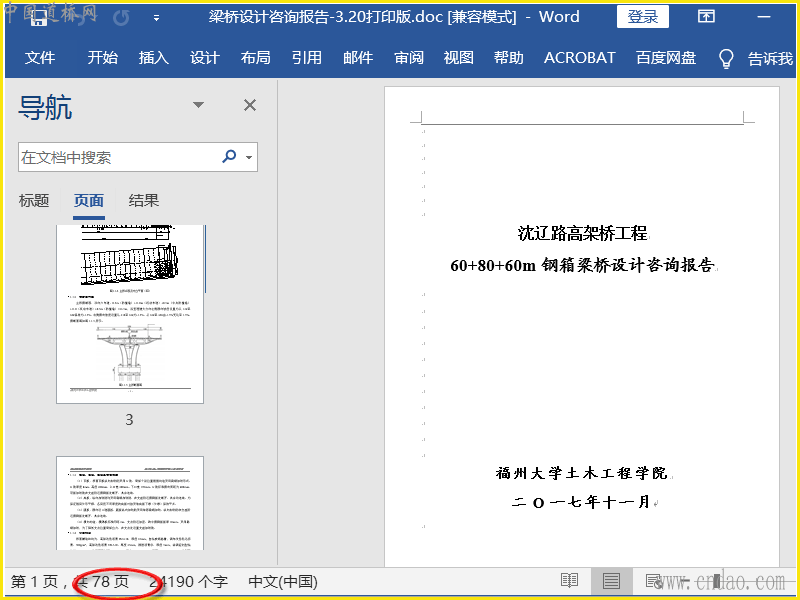Open the Customize Quick Access Toolbar dropdown

pos(157,18)
